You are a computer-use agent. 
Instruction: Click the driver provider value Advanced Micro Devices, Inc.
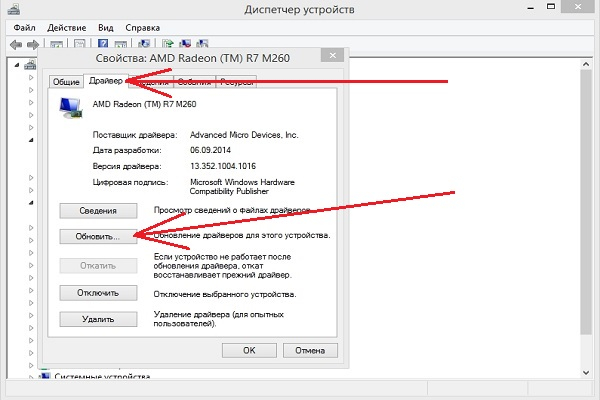(244, 135)
